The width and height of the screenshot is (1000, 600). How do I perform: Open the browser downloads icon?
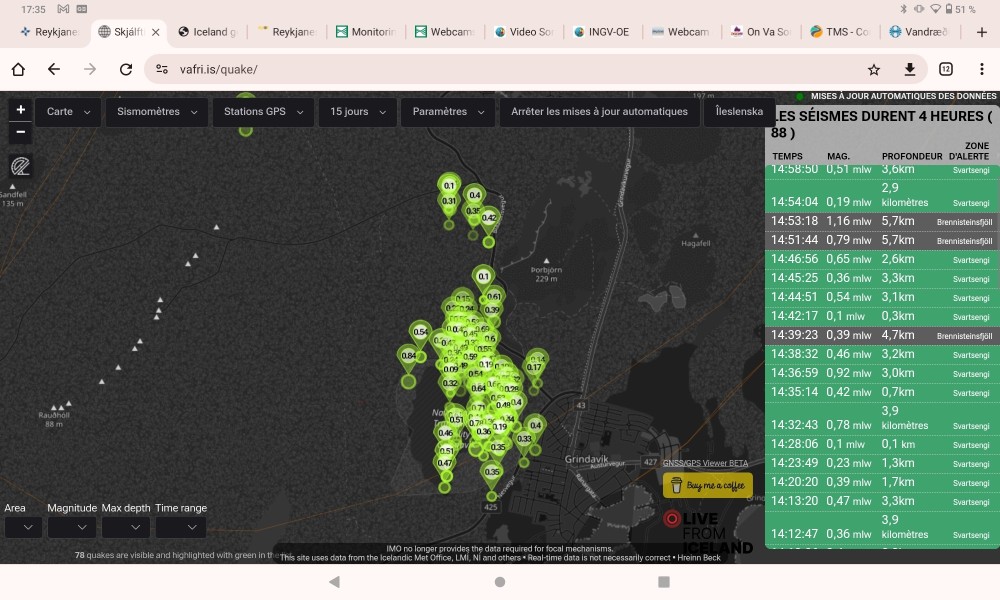point(910,70)
